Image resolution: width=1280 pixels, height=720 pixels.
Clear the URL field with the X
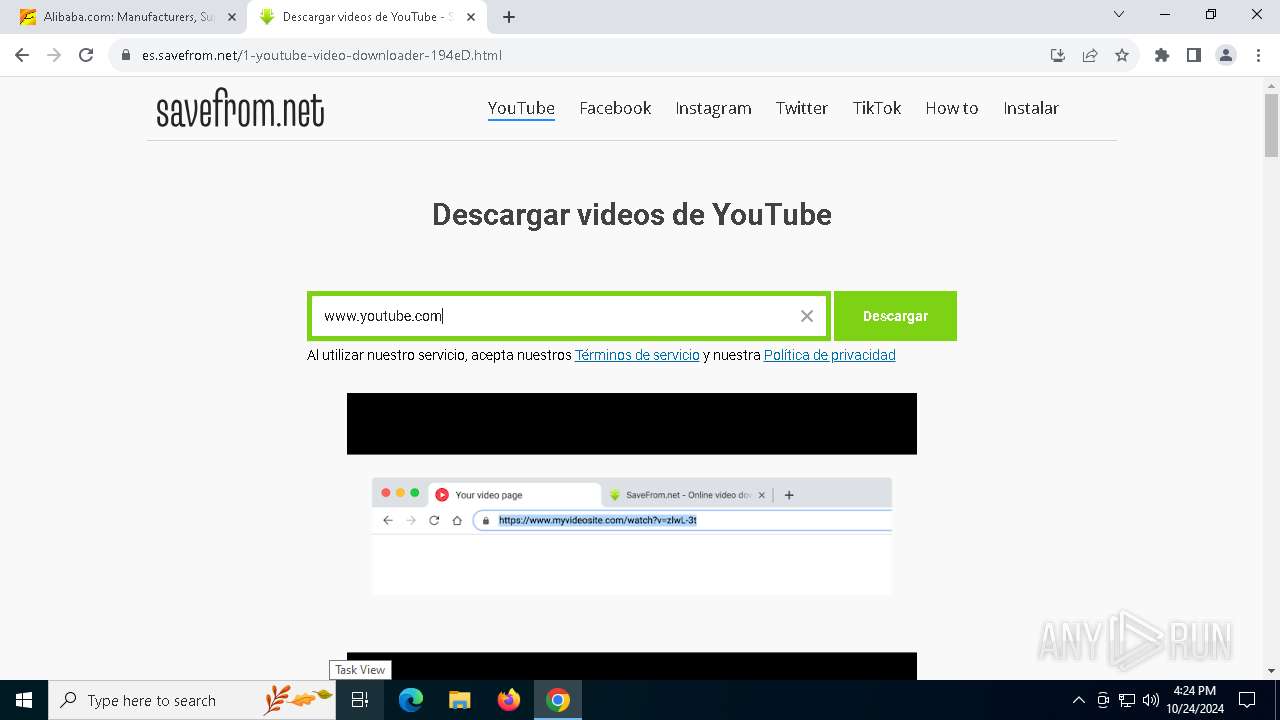(x=807, y=316)
